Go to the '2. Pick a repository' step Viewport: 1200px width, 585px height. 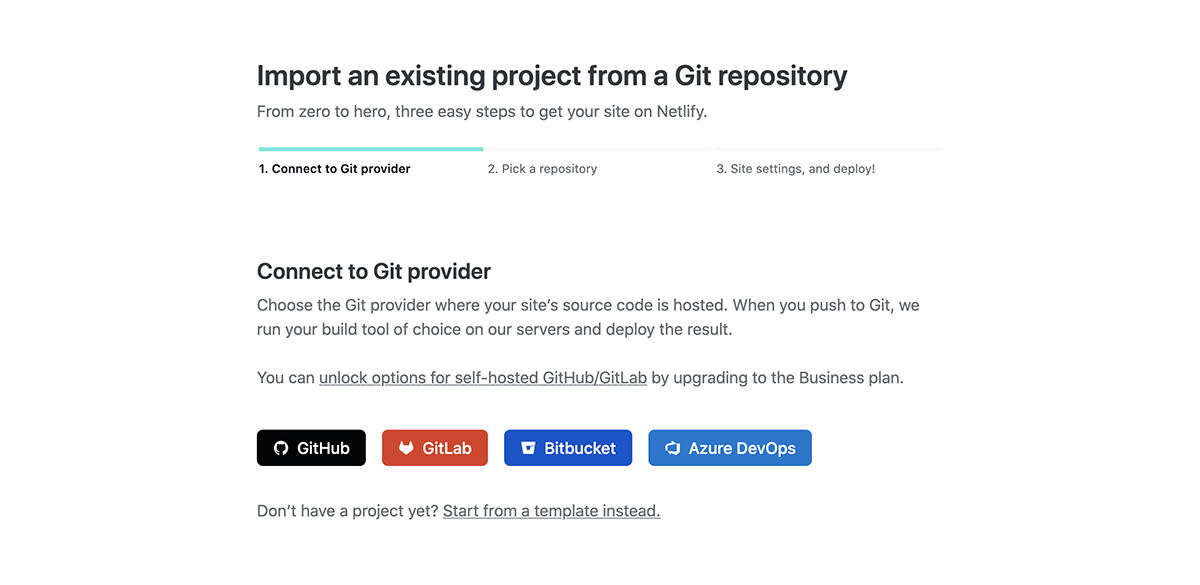coord(542,169)
